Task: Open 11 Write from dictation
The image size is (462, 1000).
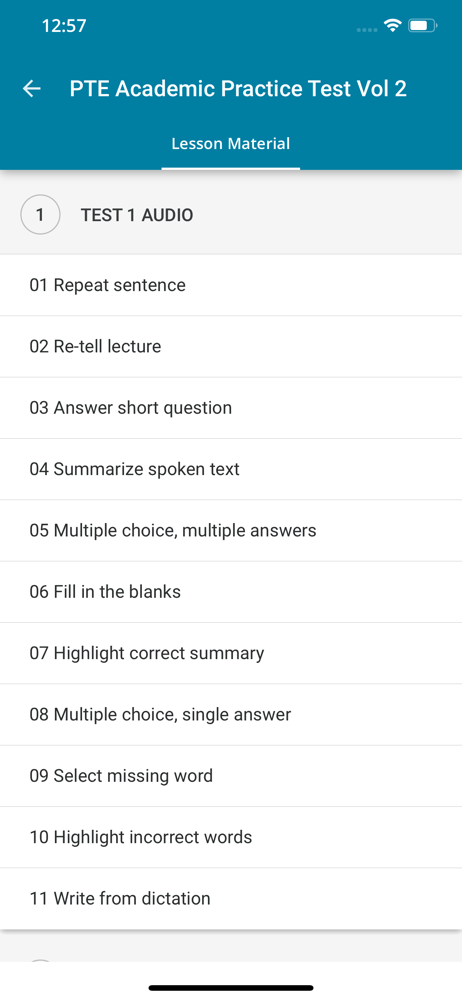Action: 231,899
